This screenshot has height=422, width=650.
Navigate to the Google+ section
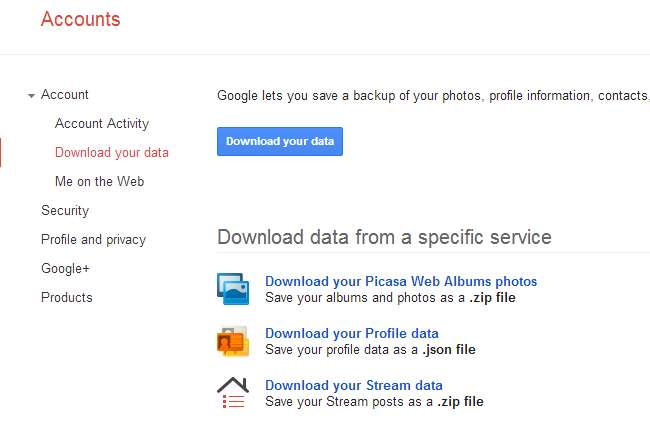[65, 269]
